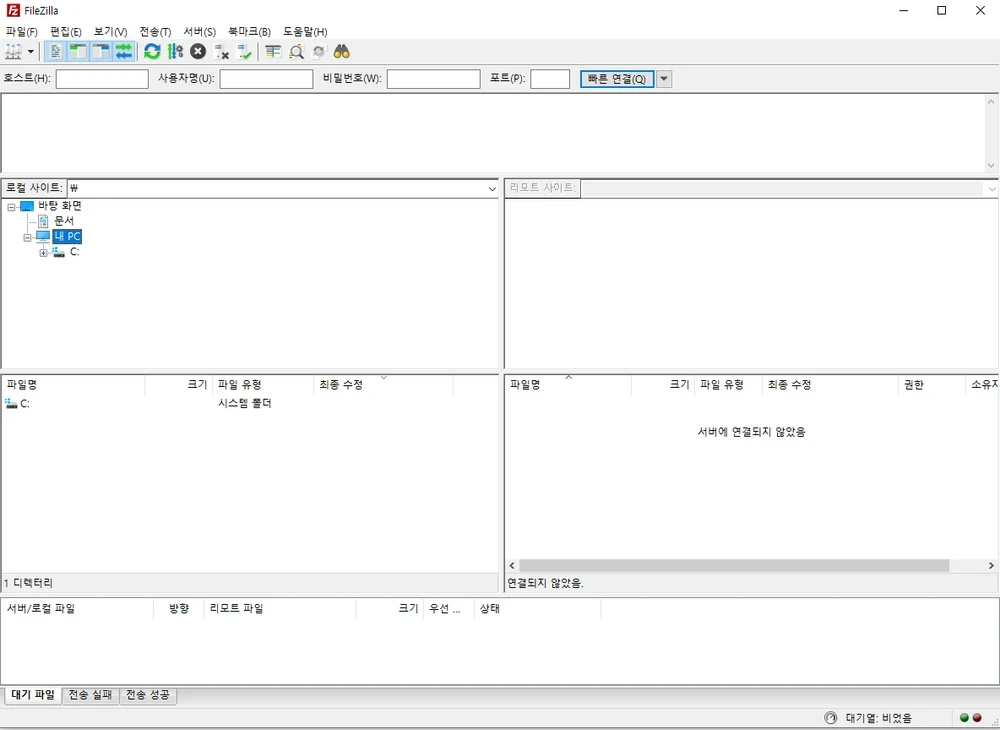This screenshot has width=1000, height=730.
Task: Expand the C: drive tree node
Action: (43, 253)
